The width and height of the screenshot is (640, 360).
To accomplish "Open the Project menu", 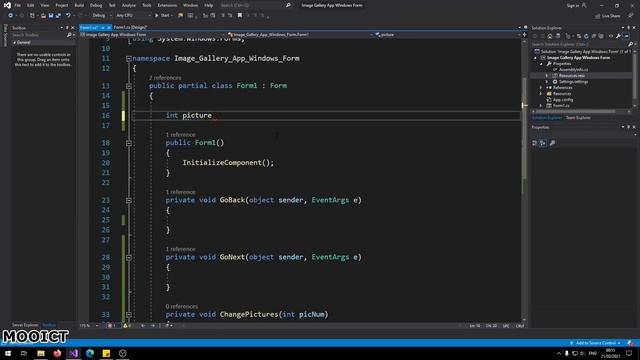I will (62, 5).
